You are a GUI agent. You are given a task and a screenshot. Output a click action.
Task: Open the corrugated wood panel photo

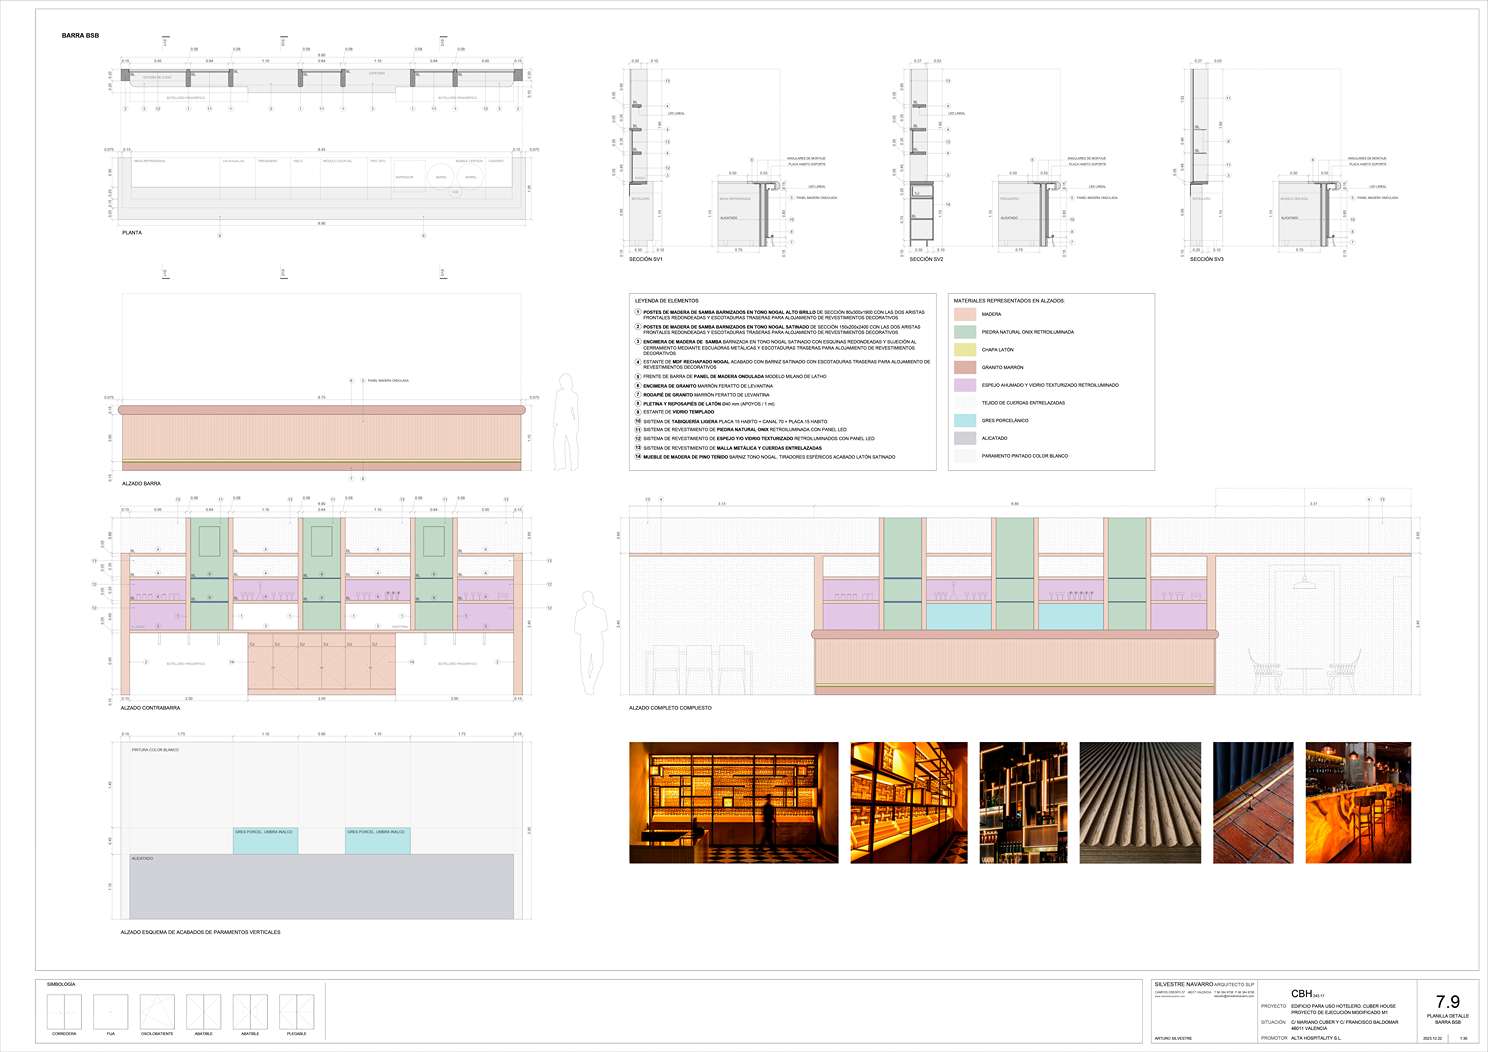pos(1140,802)
